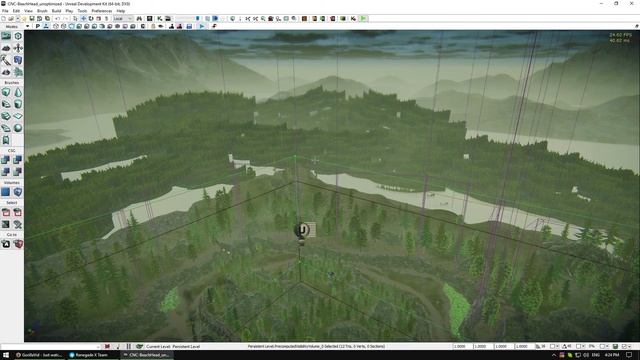Redo the last action
Image resolution: width=640 pixels, height=360 pixels.
tap(65, 19)
